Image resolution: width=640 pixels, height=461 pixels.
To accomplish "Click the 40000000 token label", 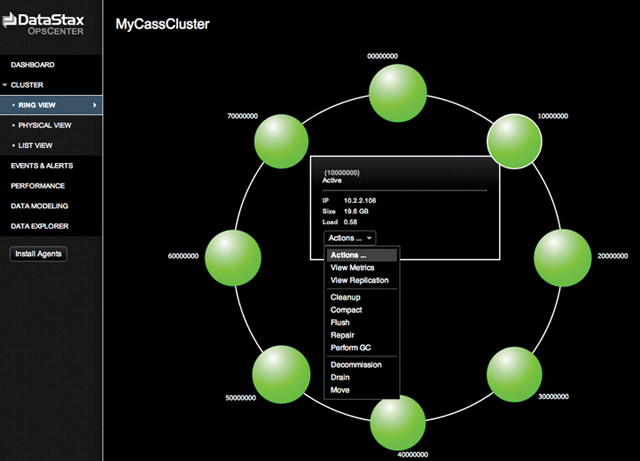I will point(413,454).
